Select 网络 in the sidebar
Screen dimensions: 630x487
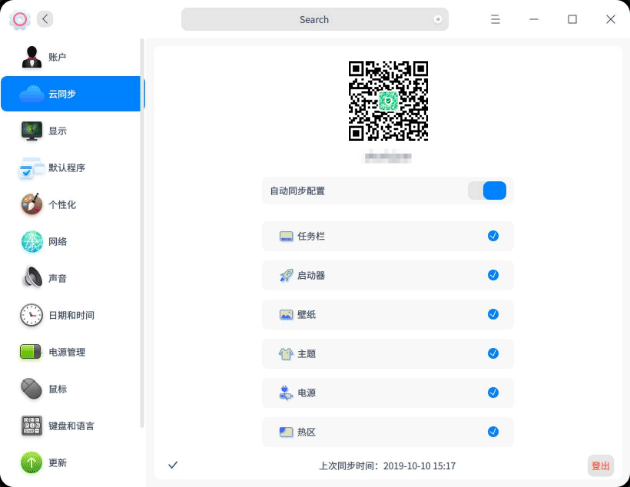71,241
